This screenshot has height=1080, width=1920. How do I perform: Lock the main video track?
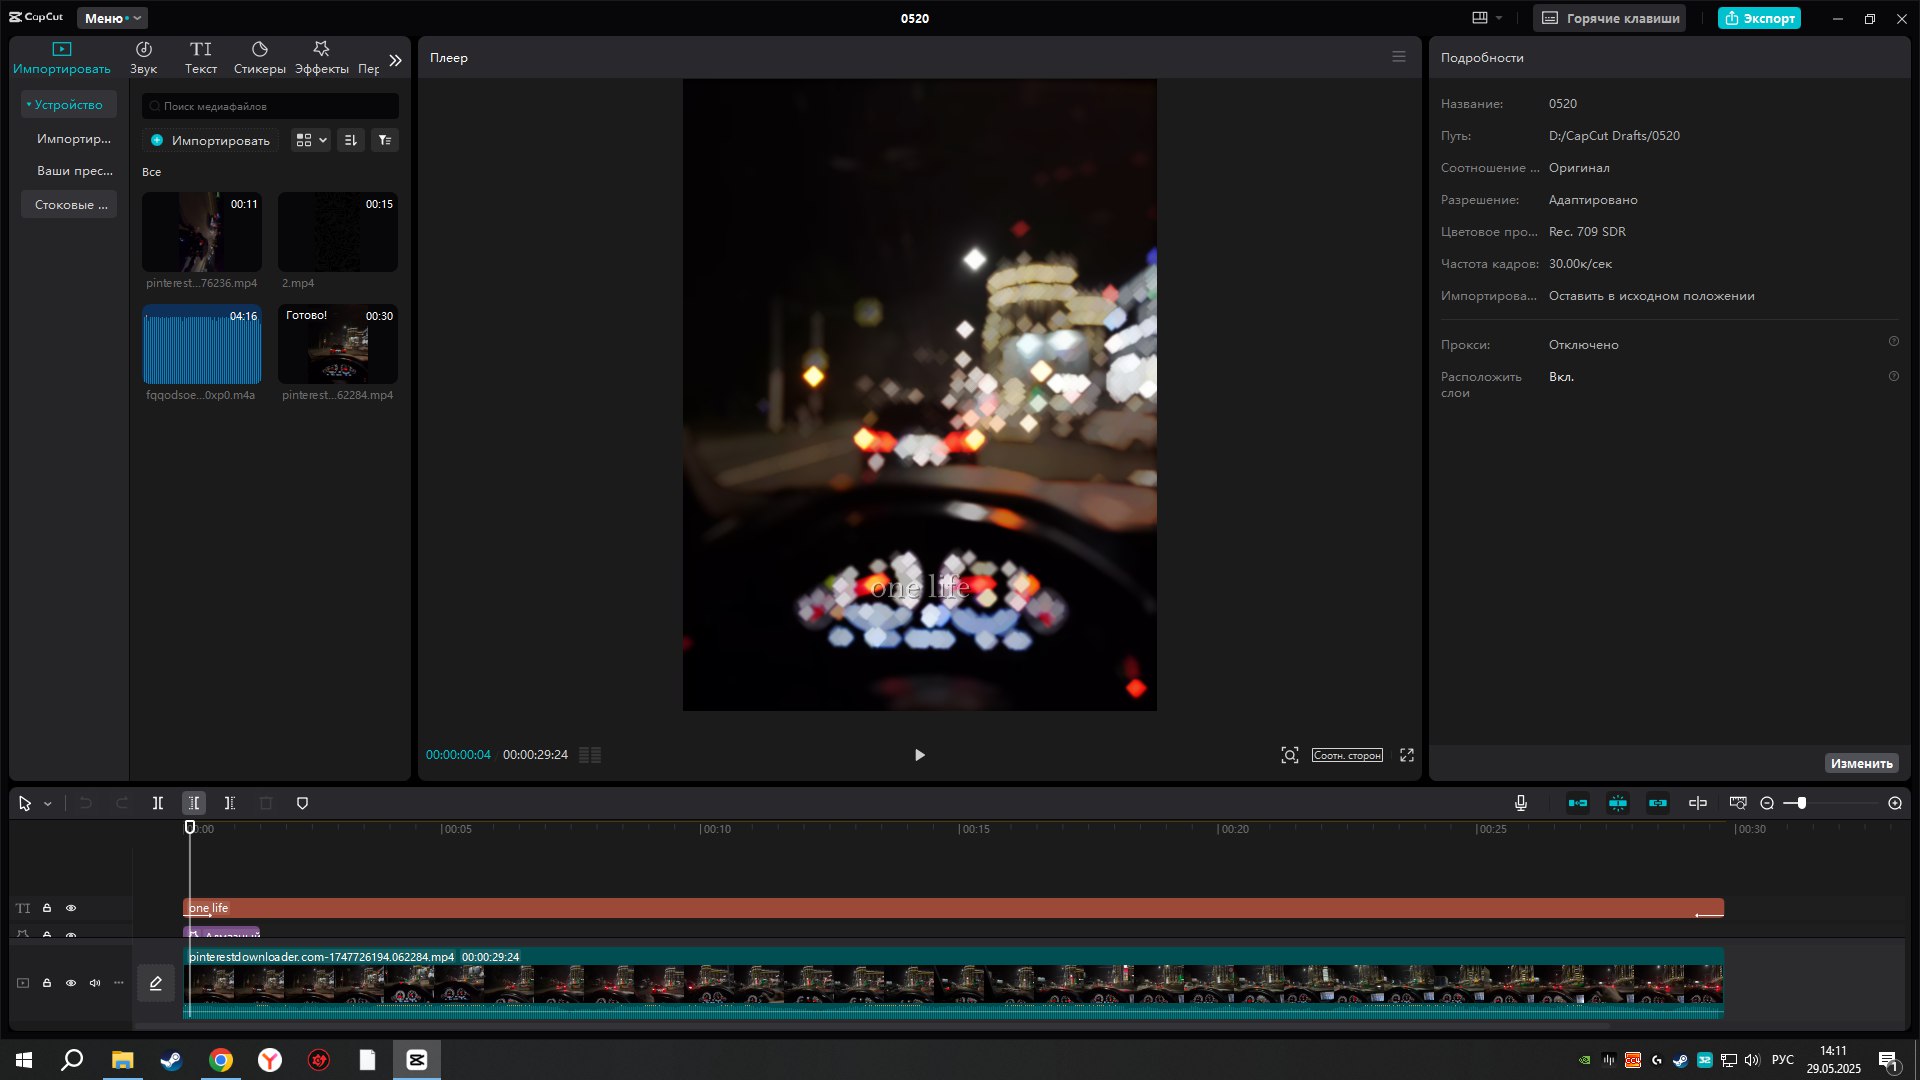coord(47,983)
